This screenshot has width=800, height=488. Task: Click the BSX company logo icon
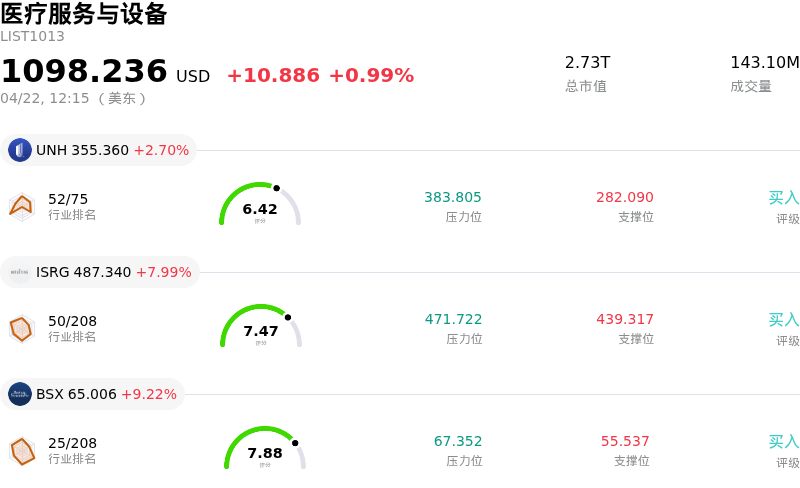[x=20, y=394]
